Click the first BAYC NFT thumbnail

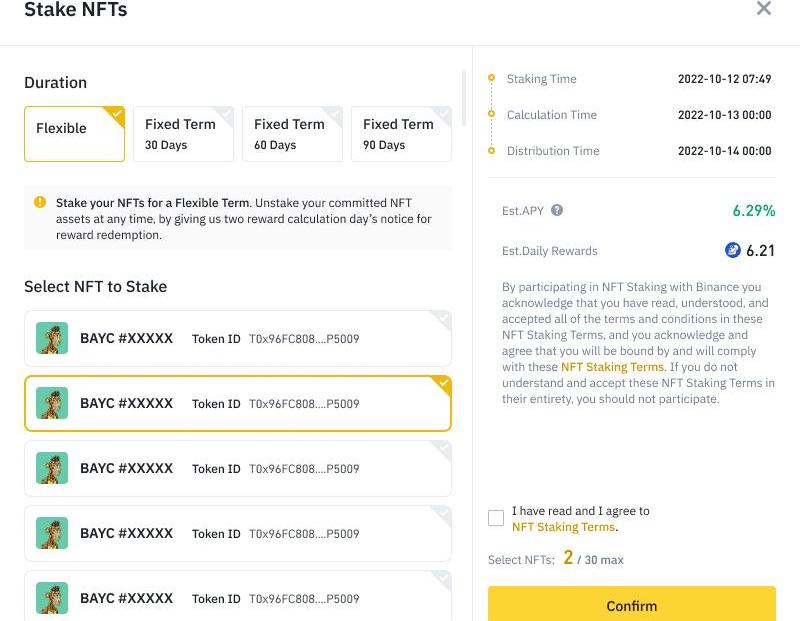[x=52, y=338]
